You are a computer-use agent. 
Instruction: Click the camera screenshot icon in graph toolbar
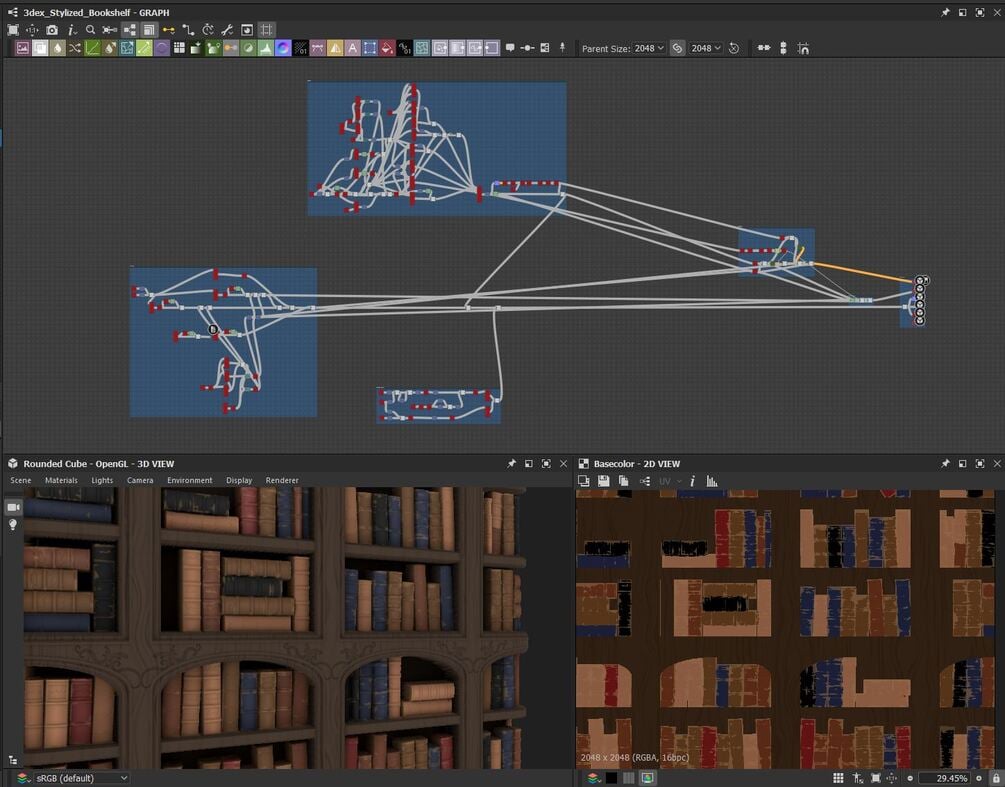52,29
